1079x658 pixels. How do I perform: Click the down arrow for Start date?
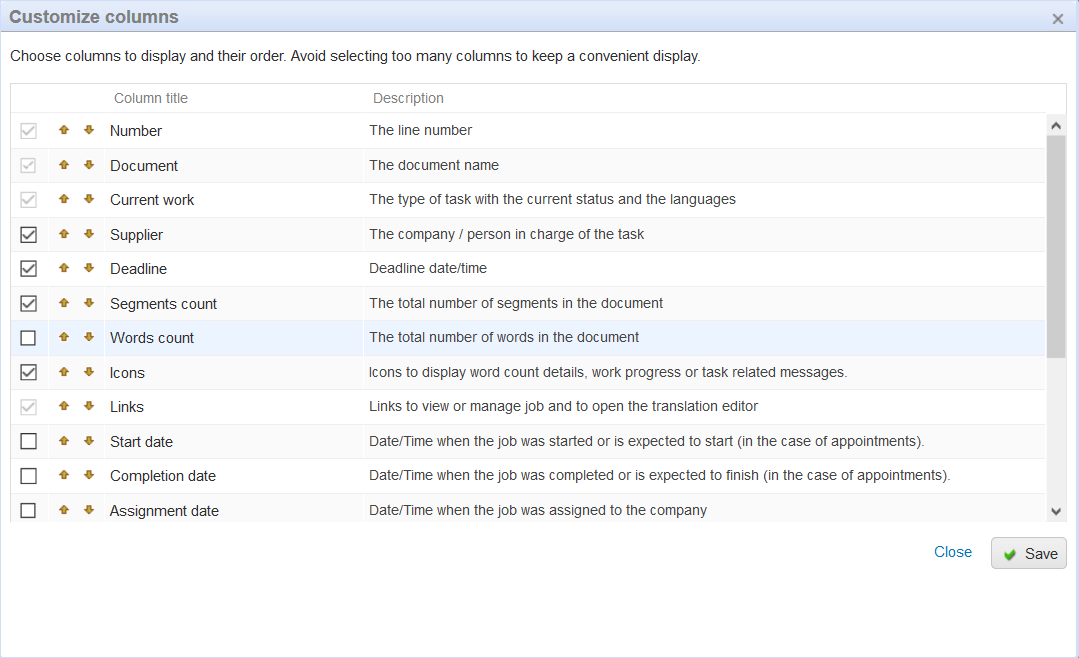click(x=89, y=441)
